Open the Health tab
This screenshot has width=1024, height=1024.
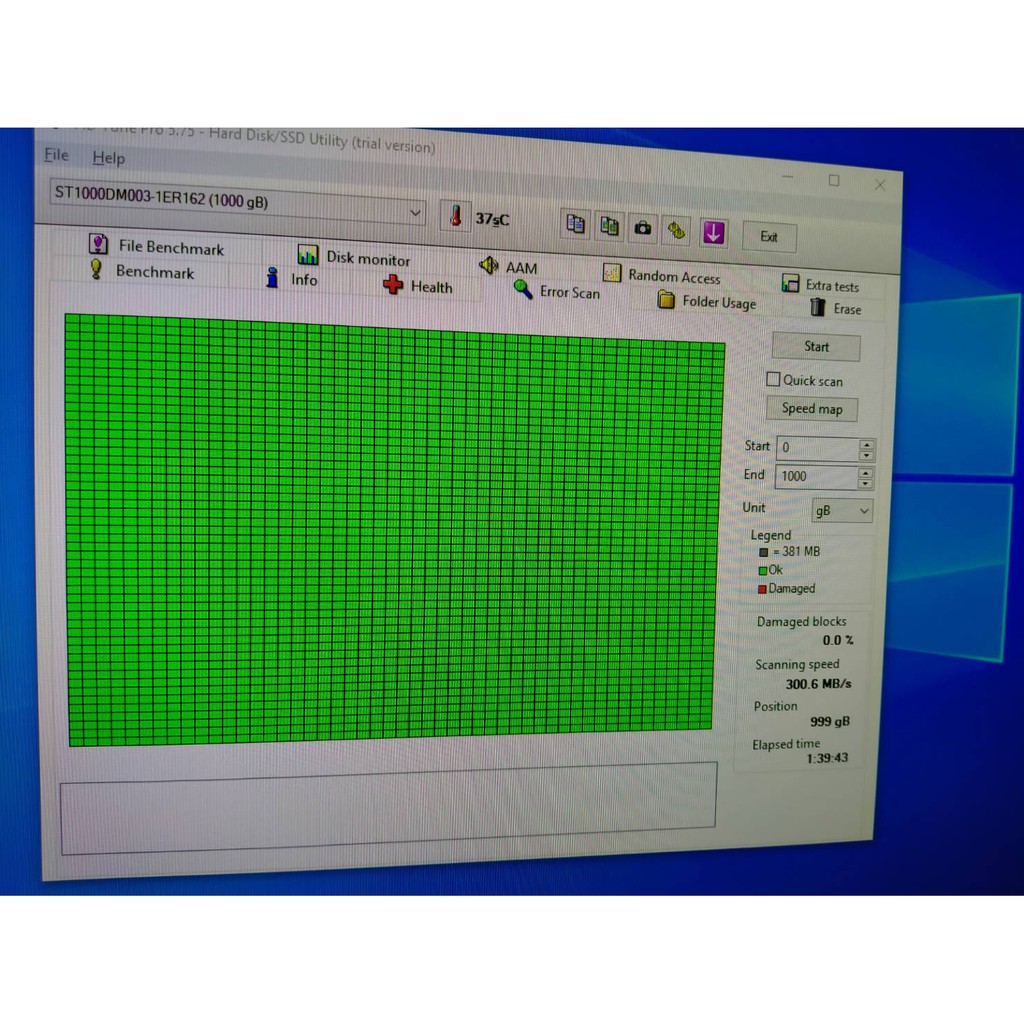[418, 286]
